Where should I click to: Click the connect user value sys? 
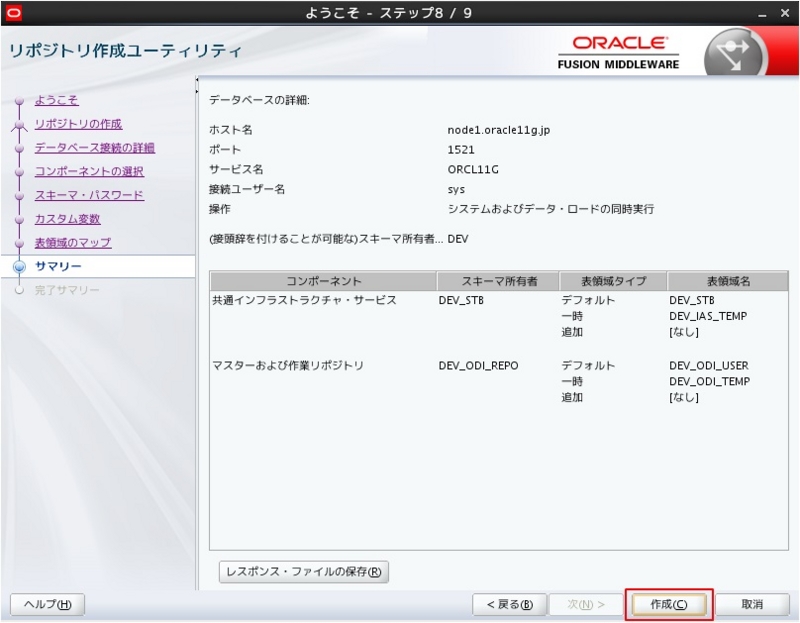click(456, 190)
